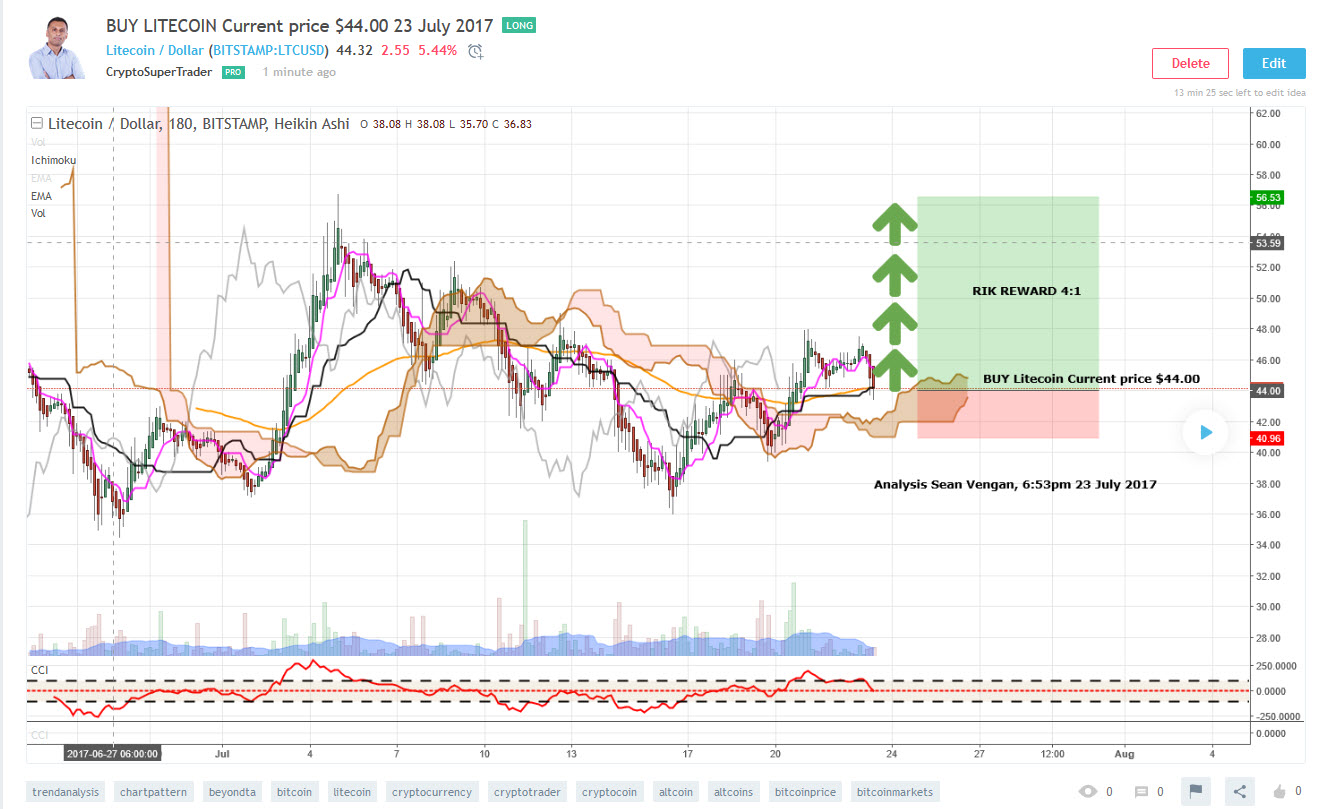Viewport: 1323px width, 809px height.
Task: Click the red 44.00 current price label
Action: pos(1267,390)
